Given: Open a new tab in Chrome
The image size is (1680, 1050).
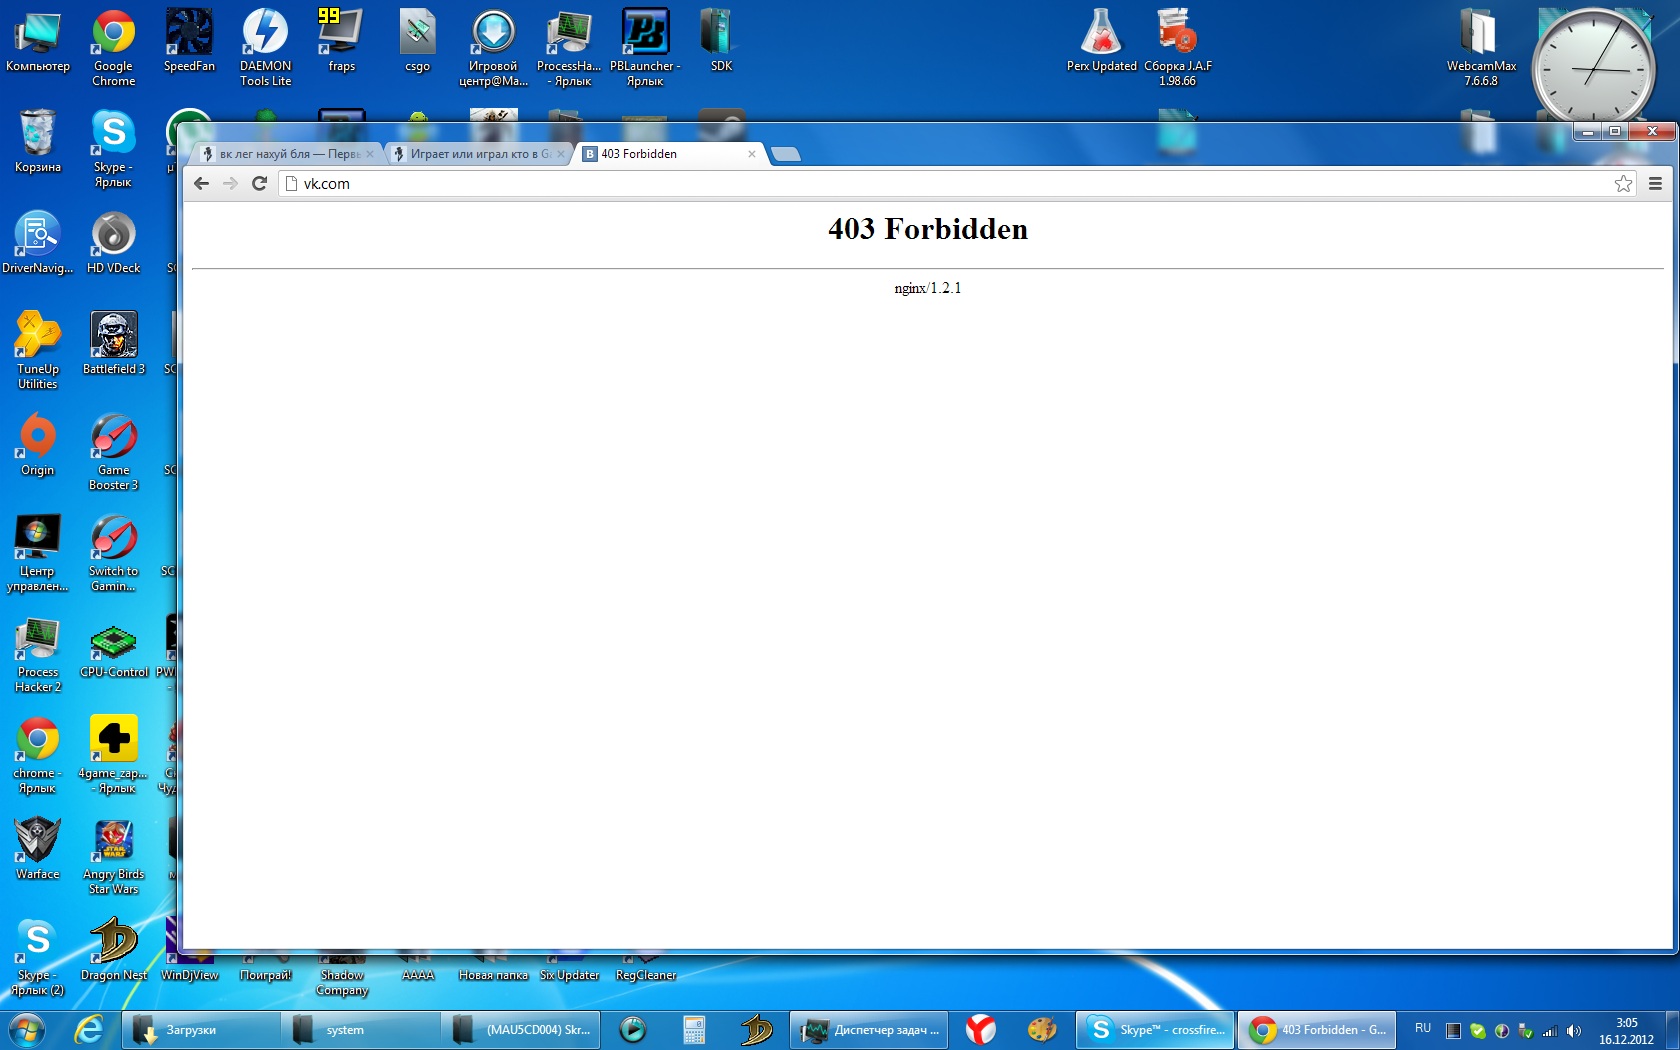Looking at the screenshot, I should click(786, 154).
